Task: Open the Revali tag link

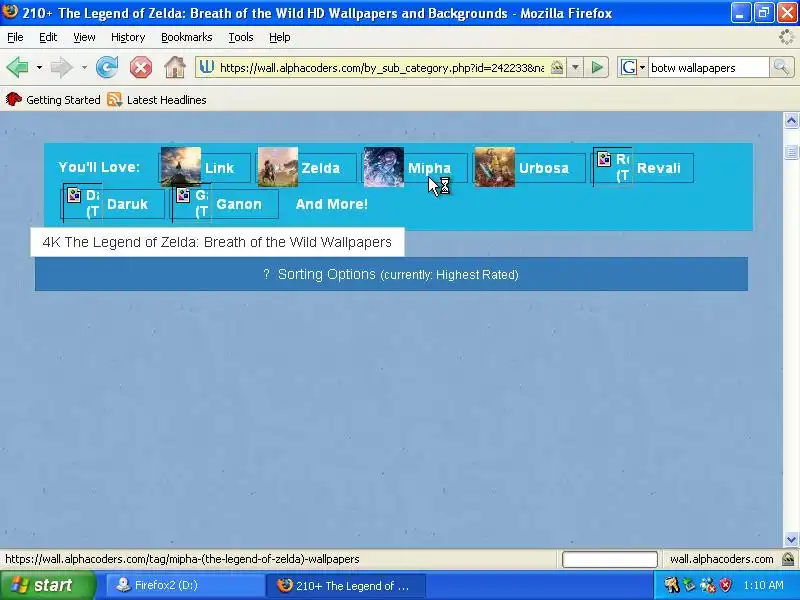Action: click(659, 168)
